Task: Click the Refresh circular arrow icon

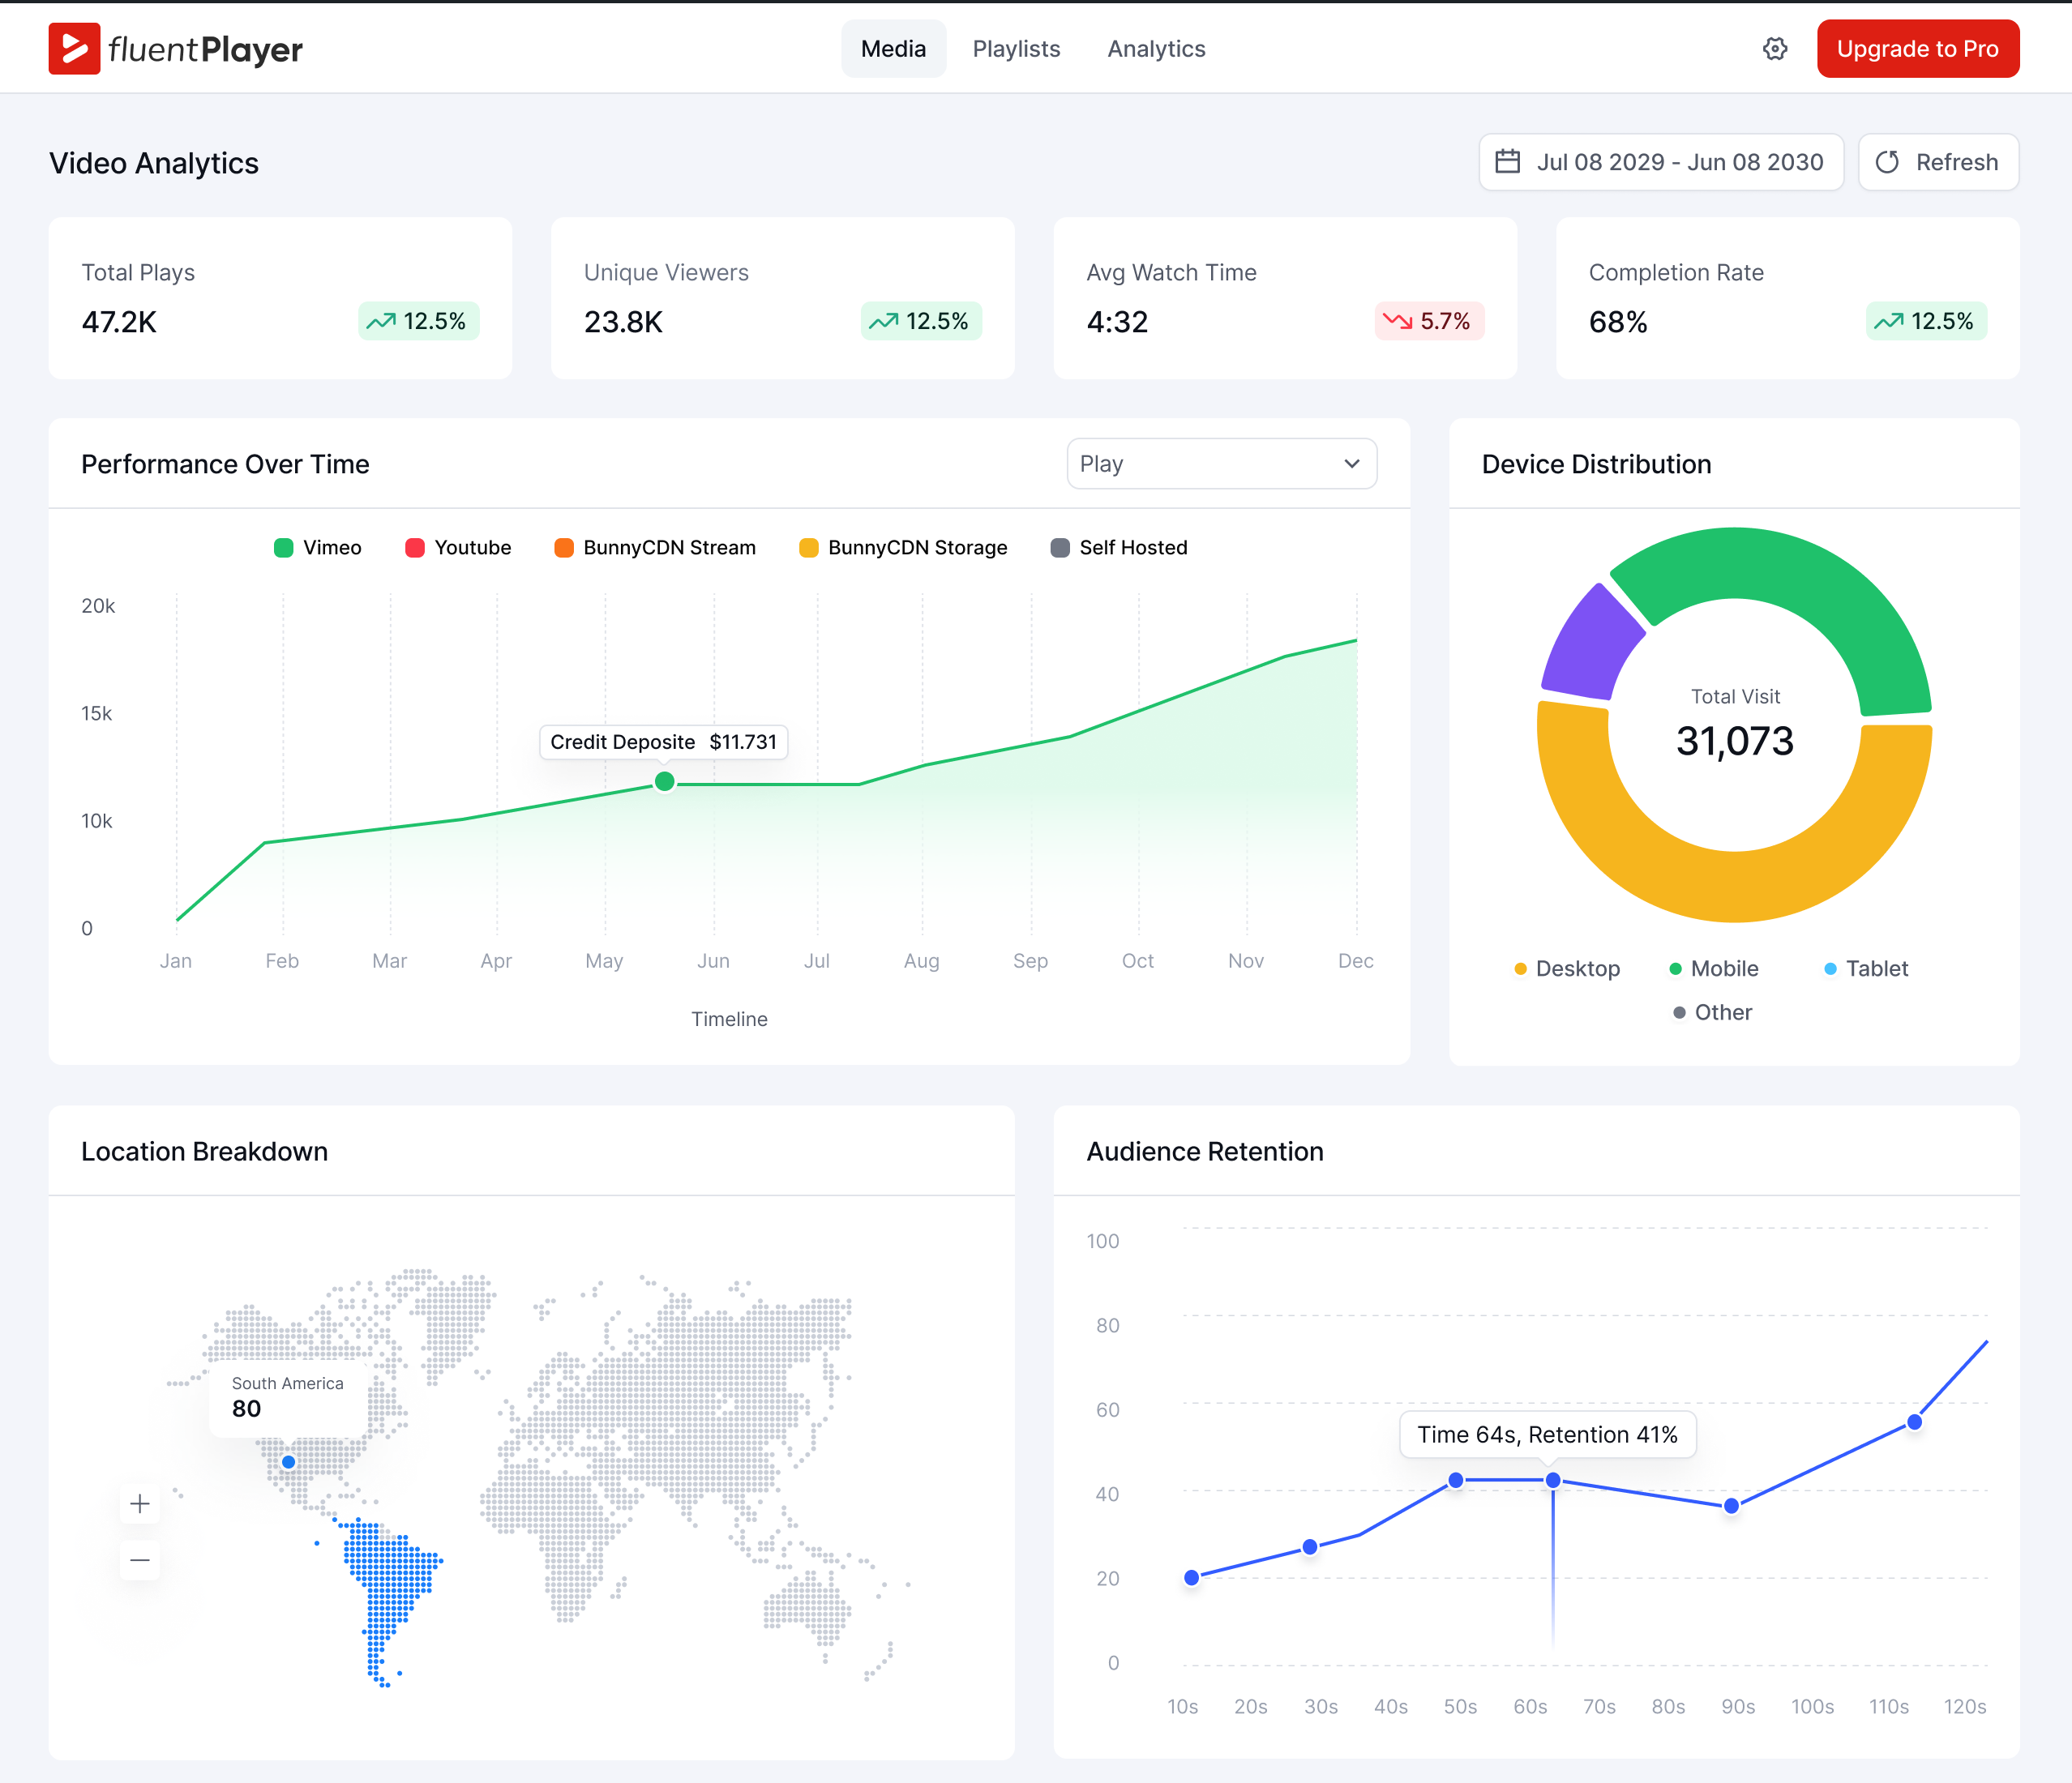Action: (1886, 162)
